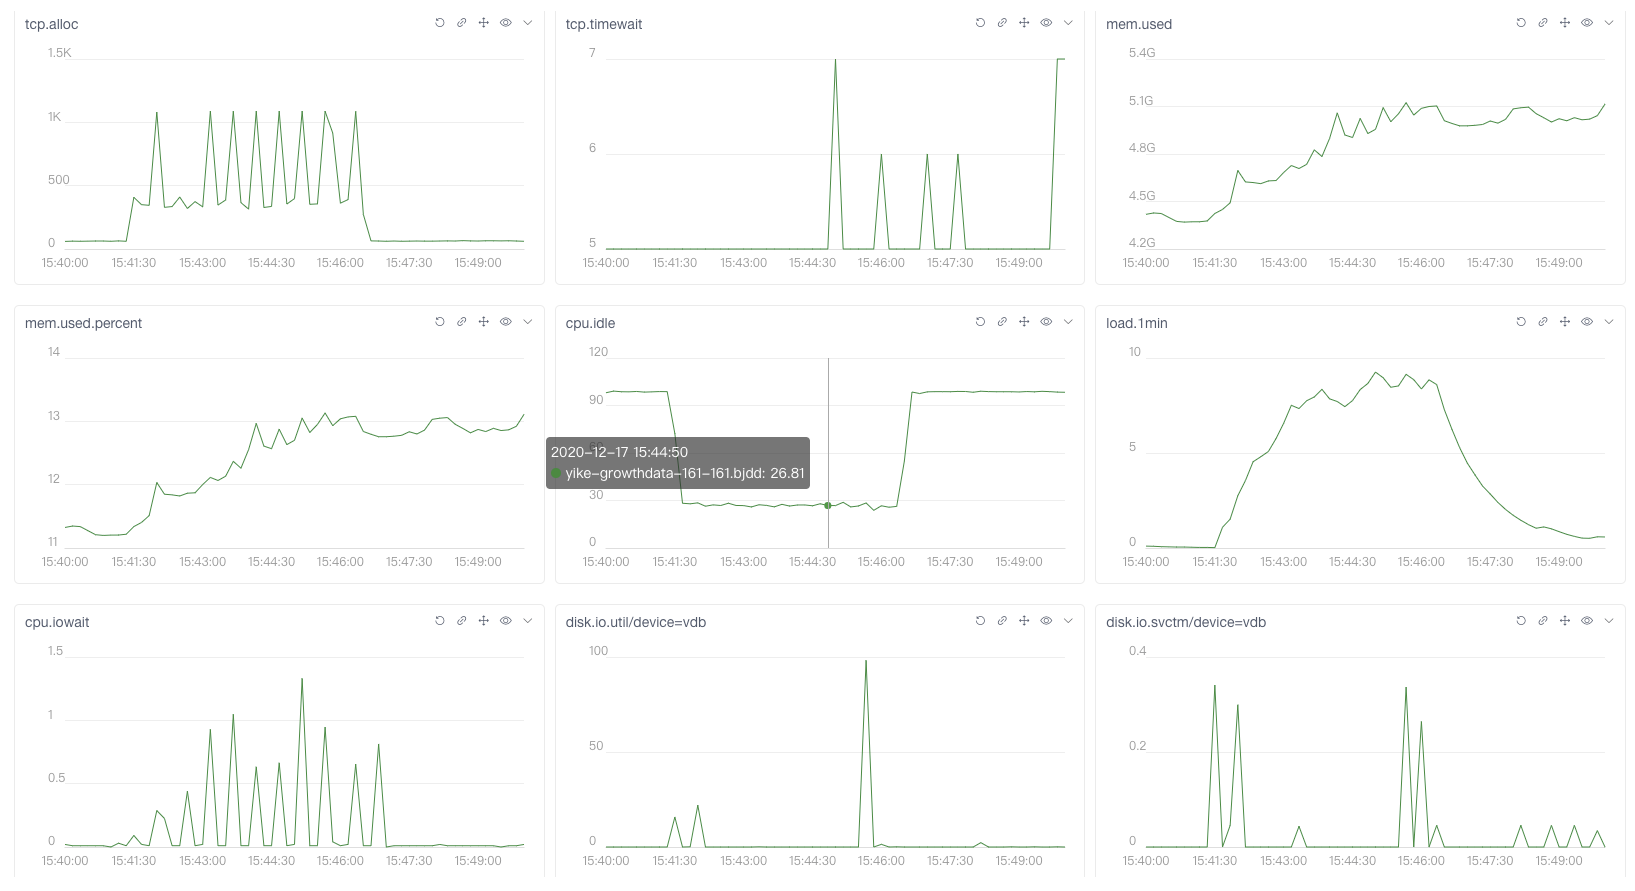The height and width of the screenshot is (891, 1635).
Task: Refresh the cpu.iowait chart
Action: pos(440,621)
